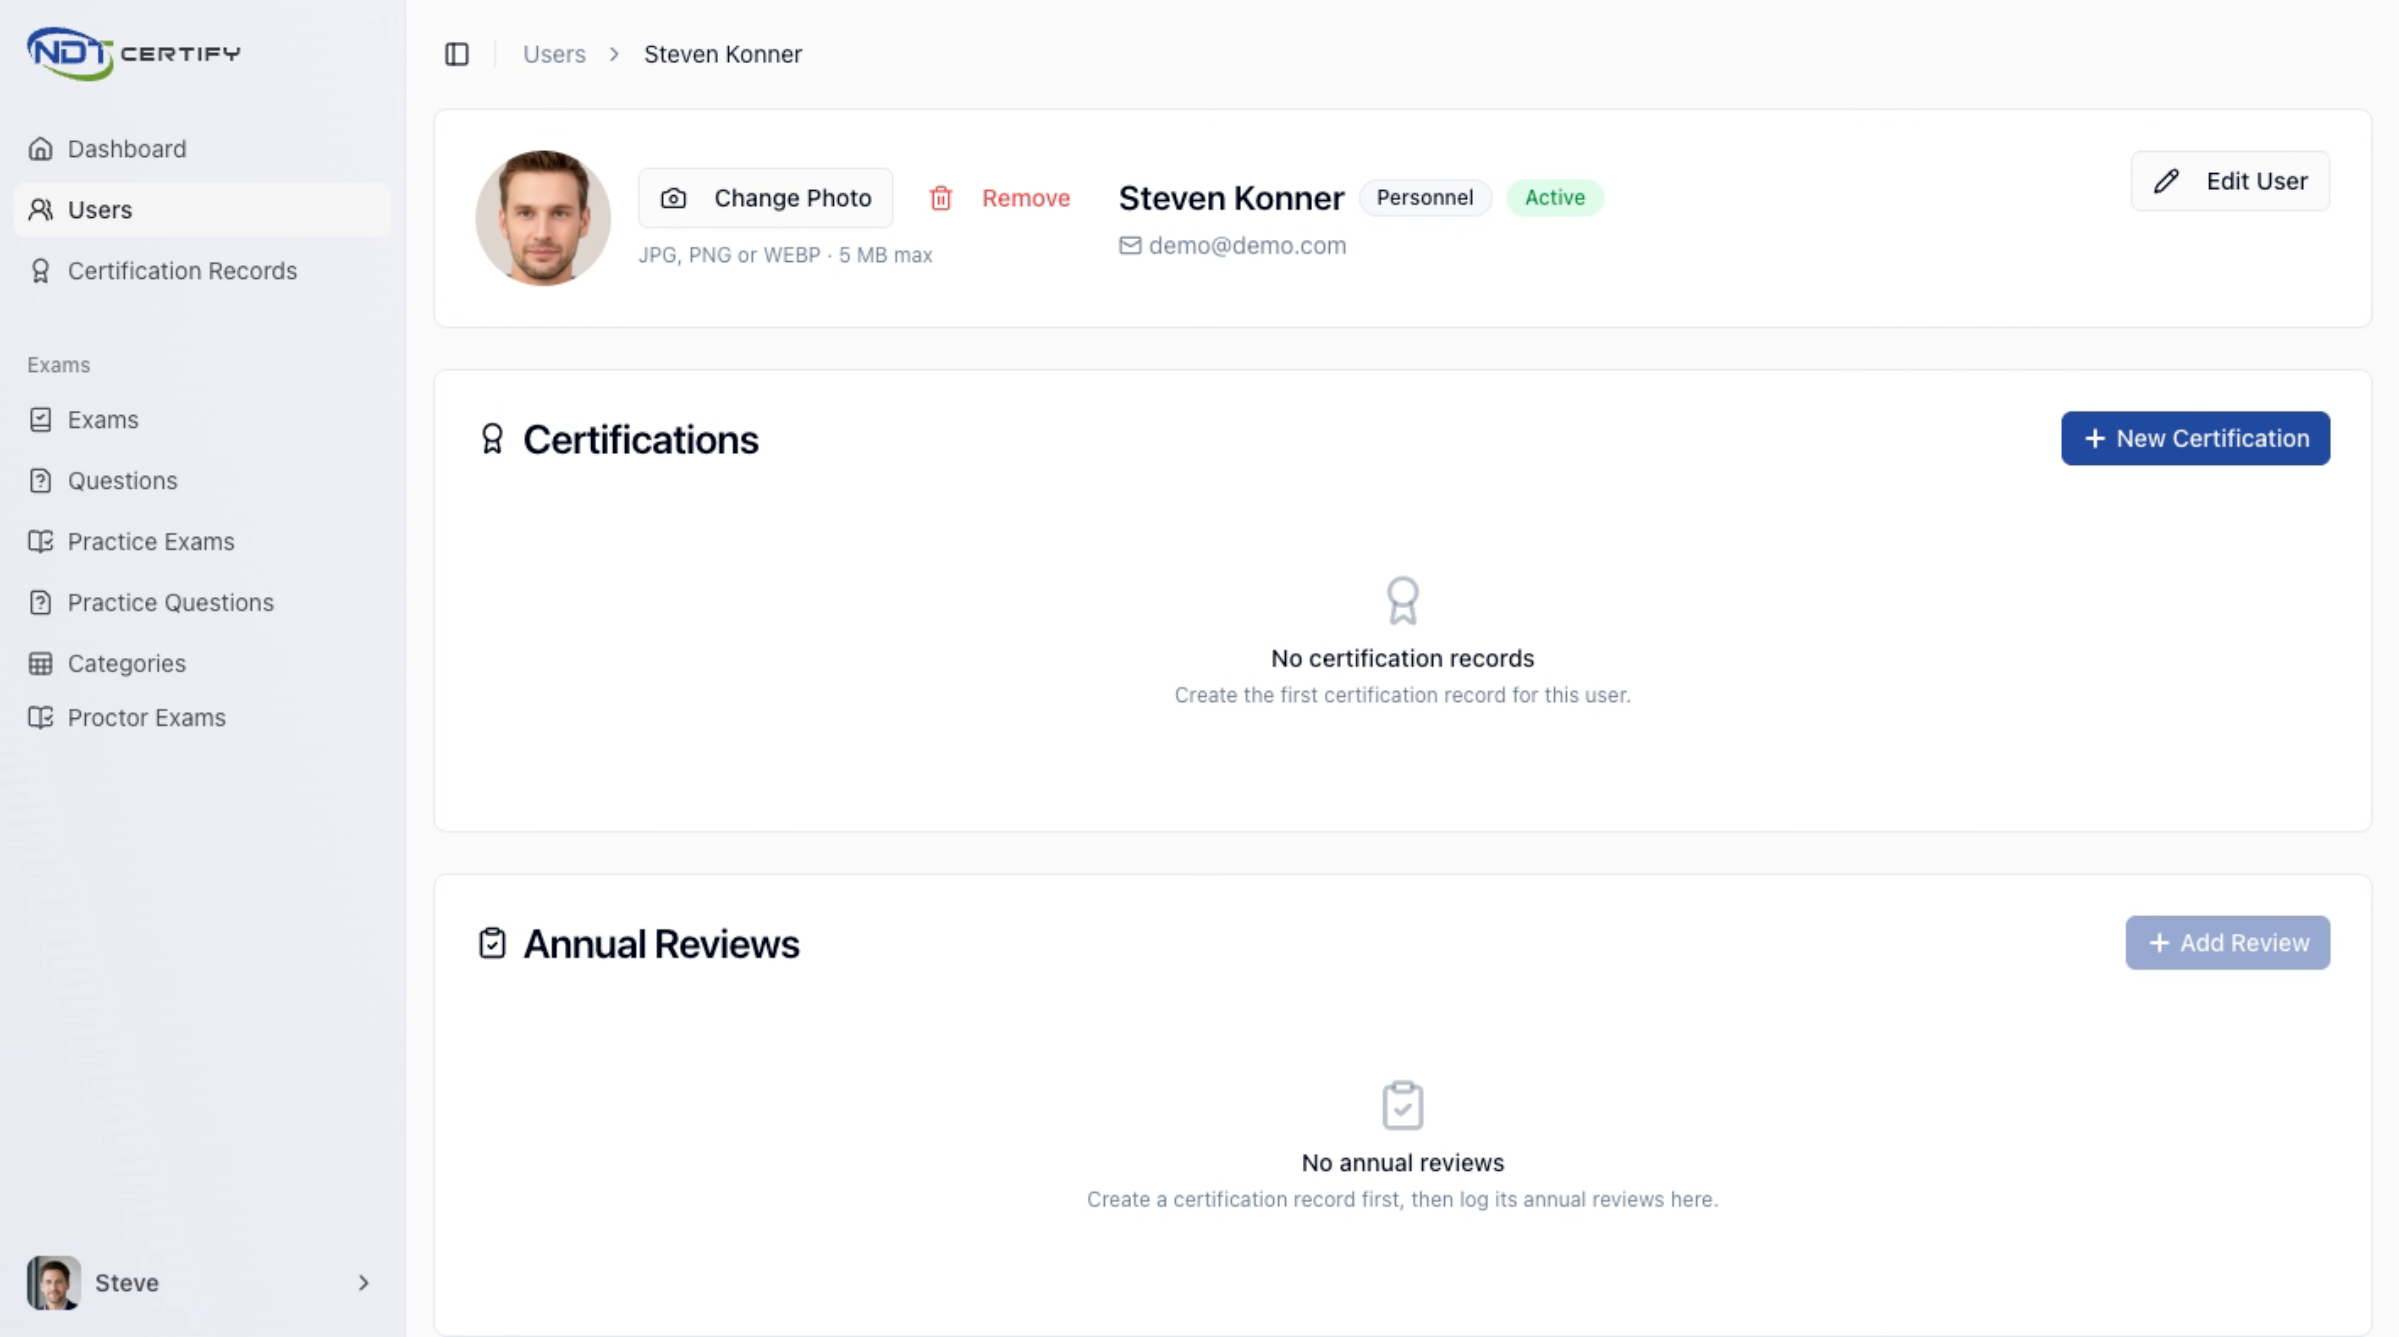Toggle the sidebar panel icon
The image size is (2399, 1337).
tap(456, 54)
